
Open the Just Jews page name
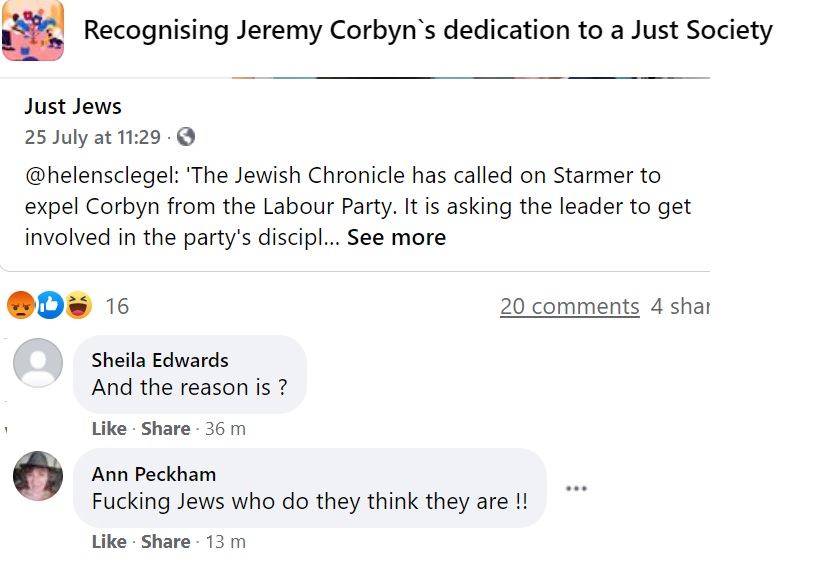click(73, 106)
